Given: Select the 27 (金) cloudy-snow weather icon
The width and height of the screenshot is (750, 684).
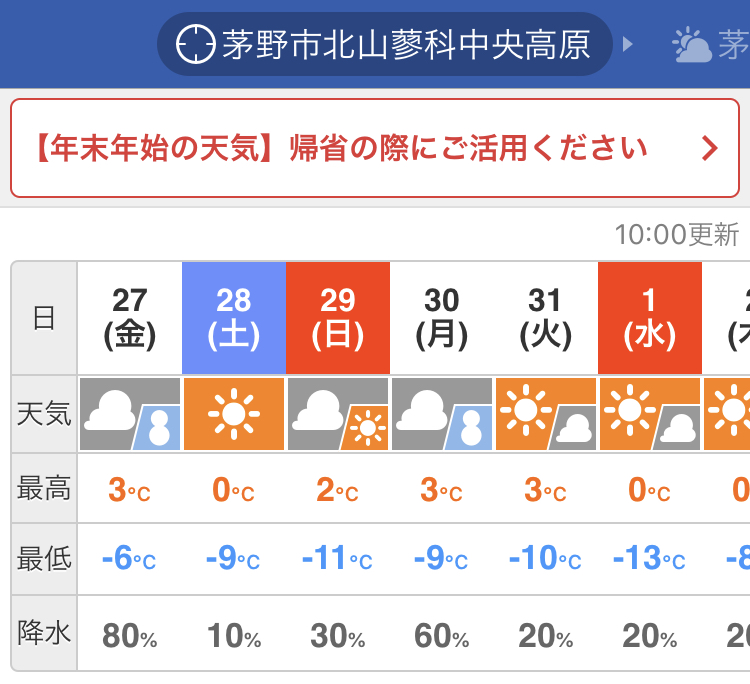Looking at the screenshot, I should tap(130, 414).
